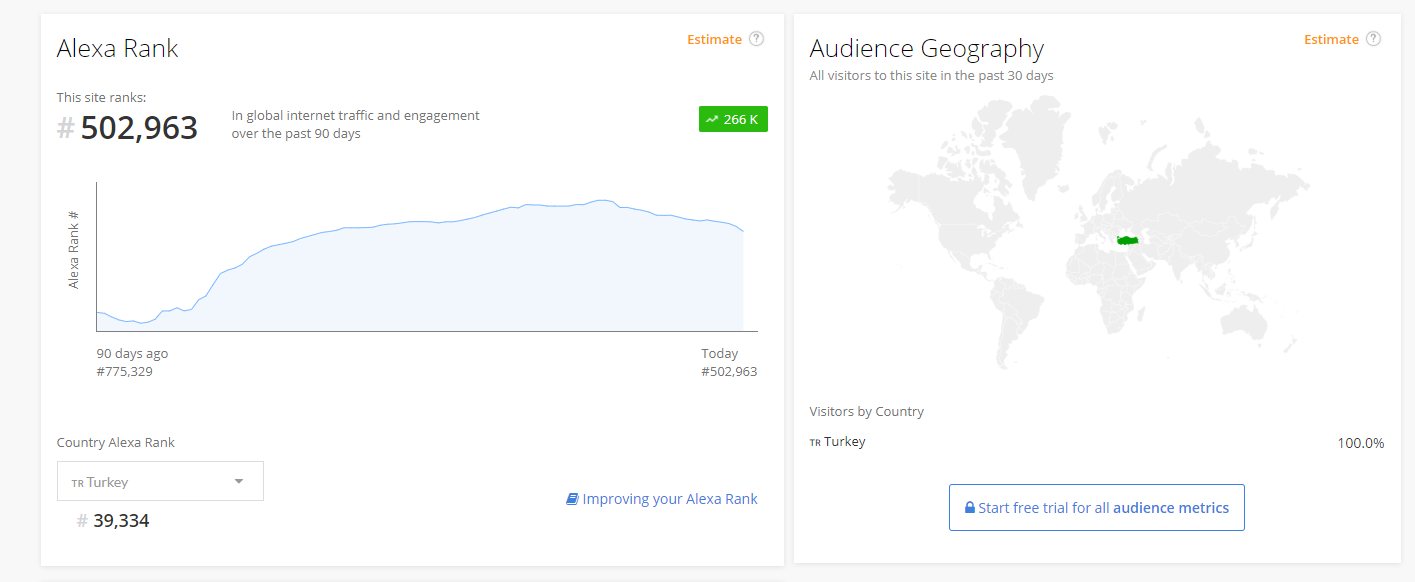Click the #502,963 value under Today
Screen dimensions: 1415x582
click(x=729, y=372)
